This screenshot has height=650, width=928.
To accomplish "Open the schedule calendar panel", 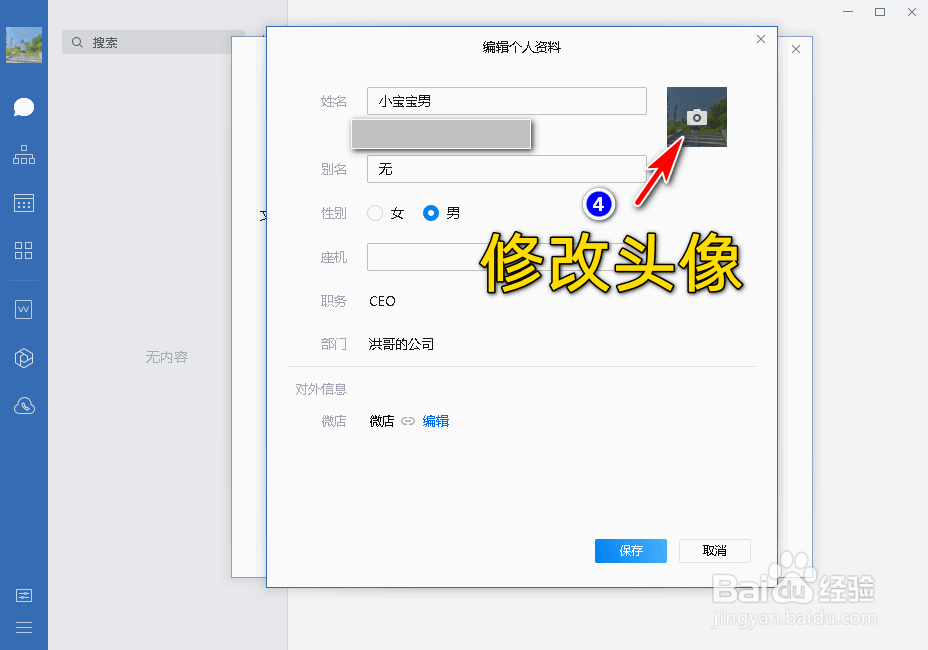I will pos(24,203).
